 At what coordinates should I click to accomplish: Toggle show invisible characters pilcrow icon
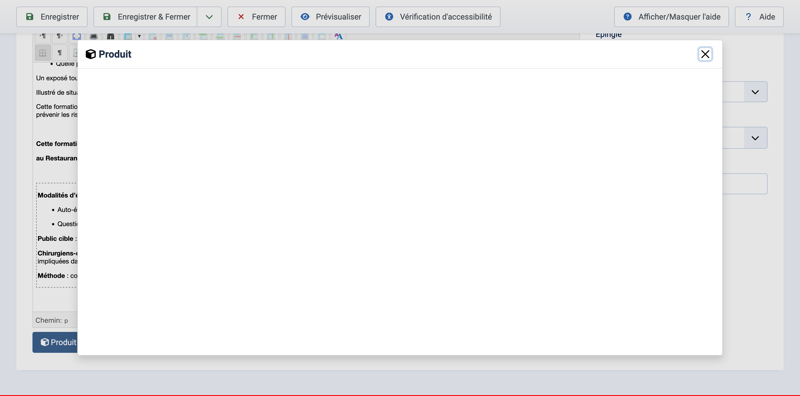click(x=60, y=53)
